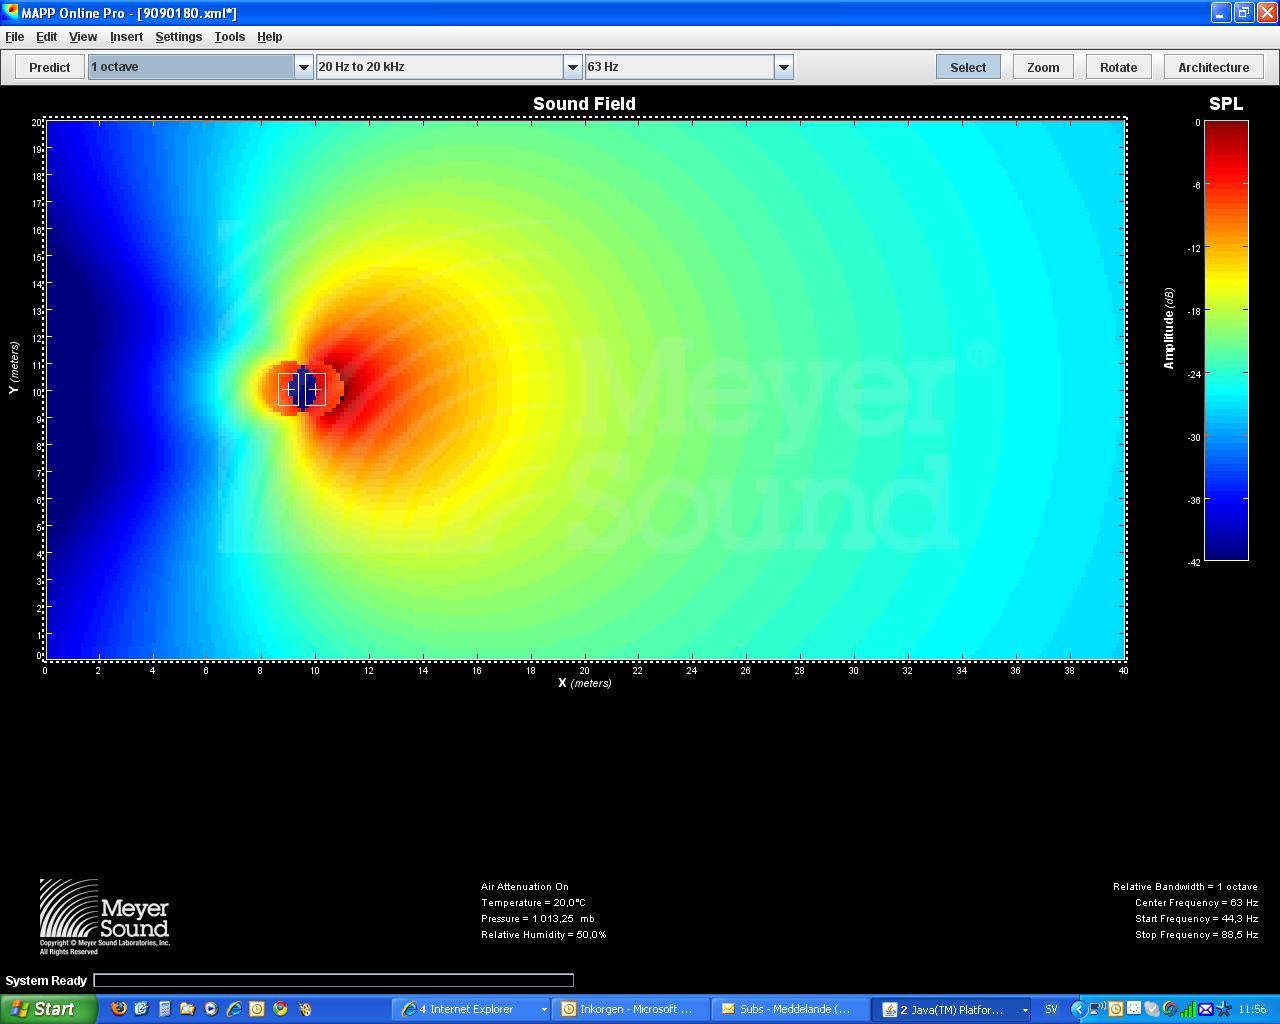The width and height of the screenshot is (1280, 1024).
Task: Click the MAPP Online Pro title bar icon
Action: [x=11, y=12]
